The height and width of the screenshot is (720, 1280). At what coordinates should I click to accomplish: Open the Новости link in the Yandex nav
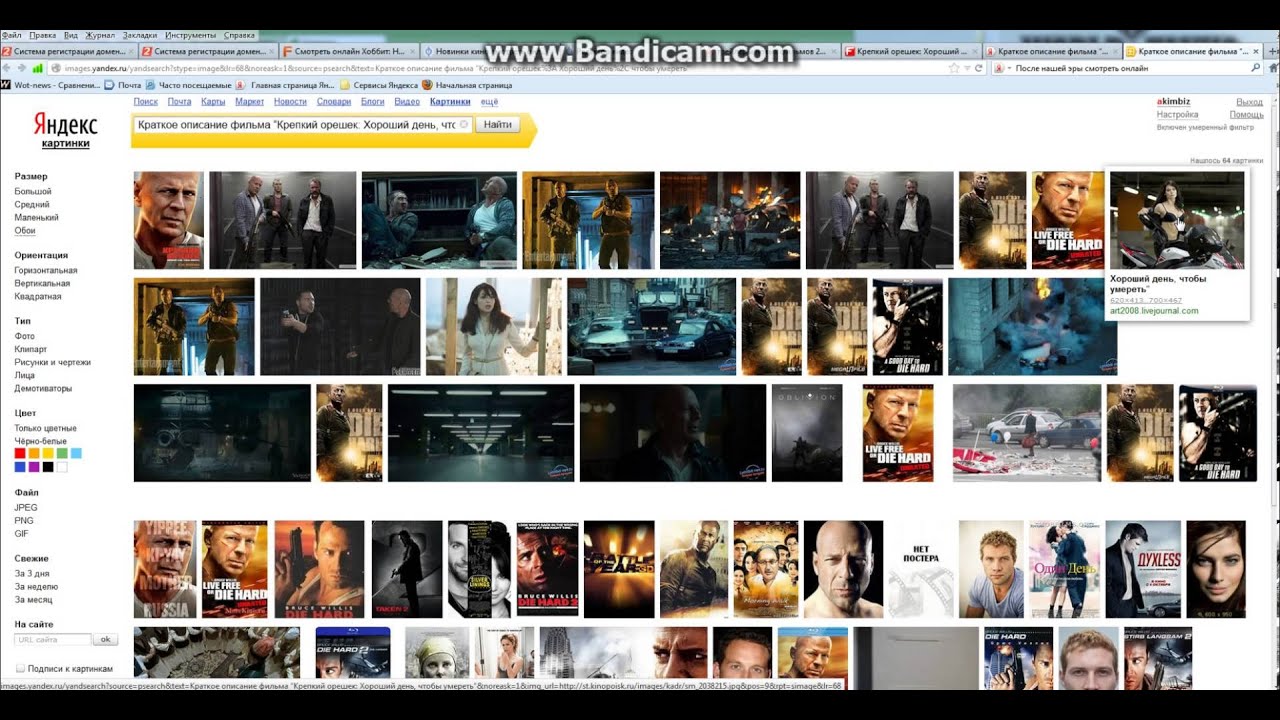click(x=290, y=102)
